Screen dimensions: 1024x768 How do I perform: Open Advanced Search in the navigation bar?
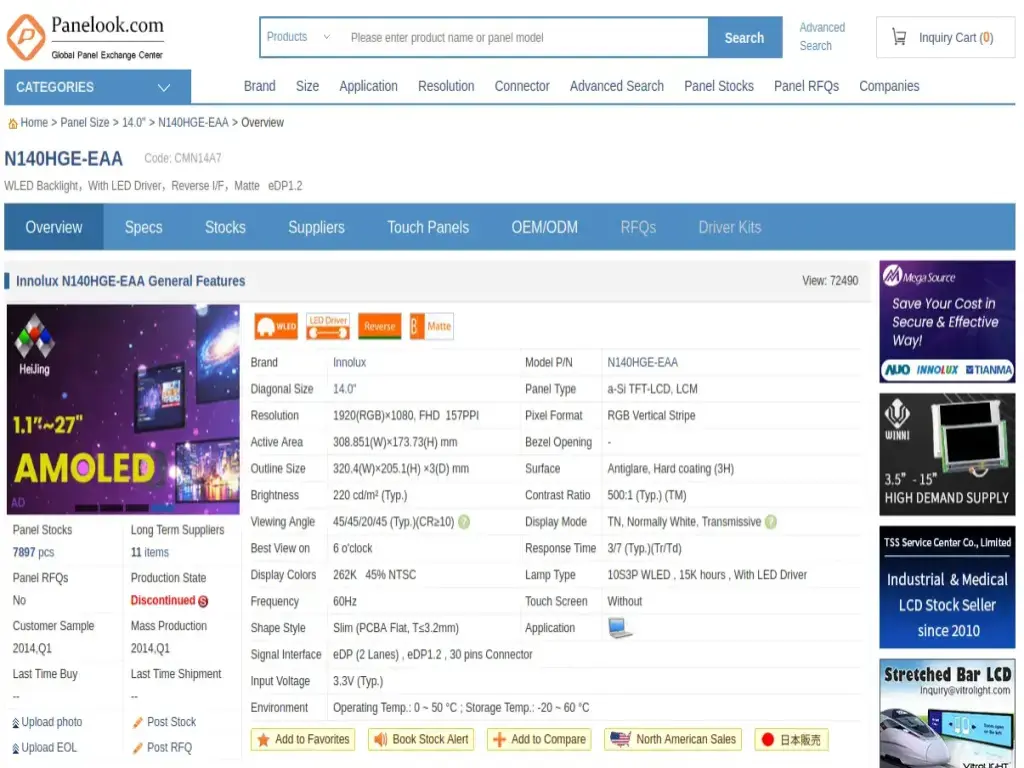click(x=616, y=86)
